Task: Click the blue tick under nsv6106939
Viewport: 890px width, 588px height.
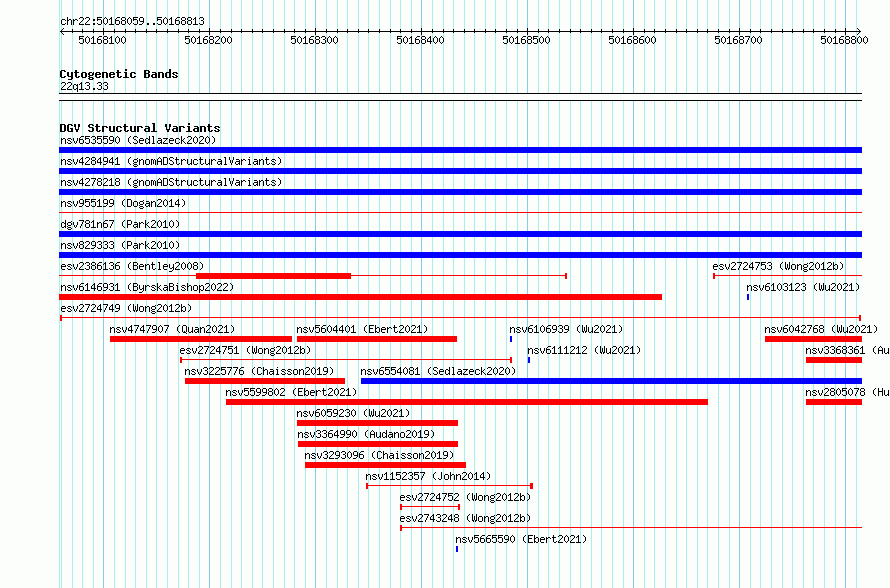Action: pos(511,339)
